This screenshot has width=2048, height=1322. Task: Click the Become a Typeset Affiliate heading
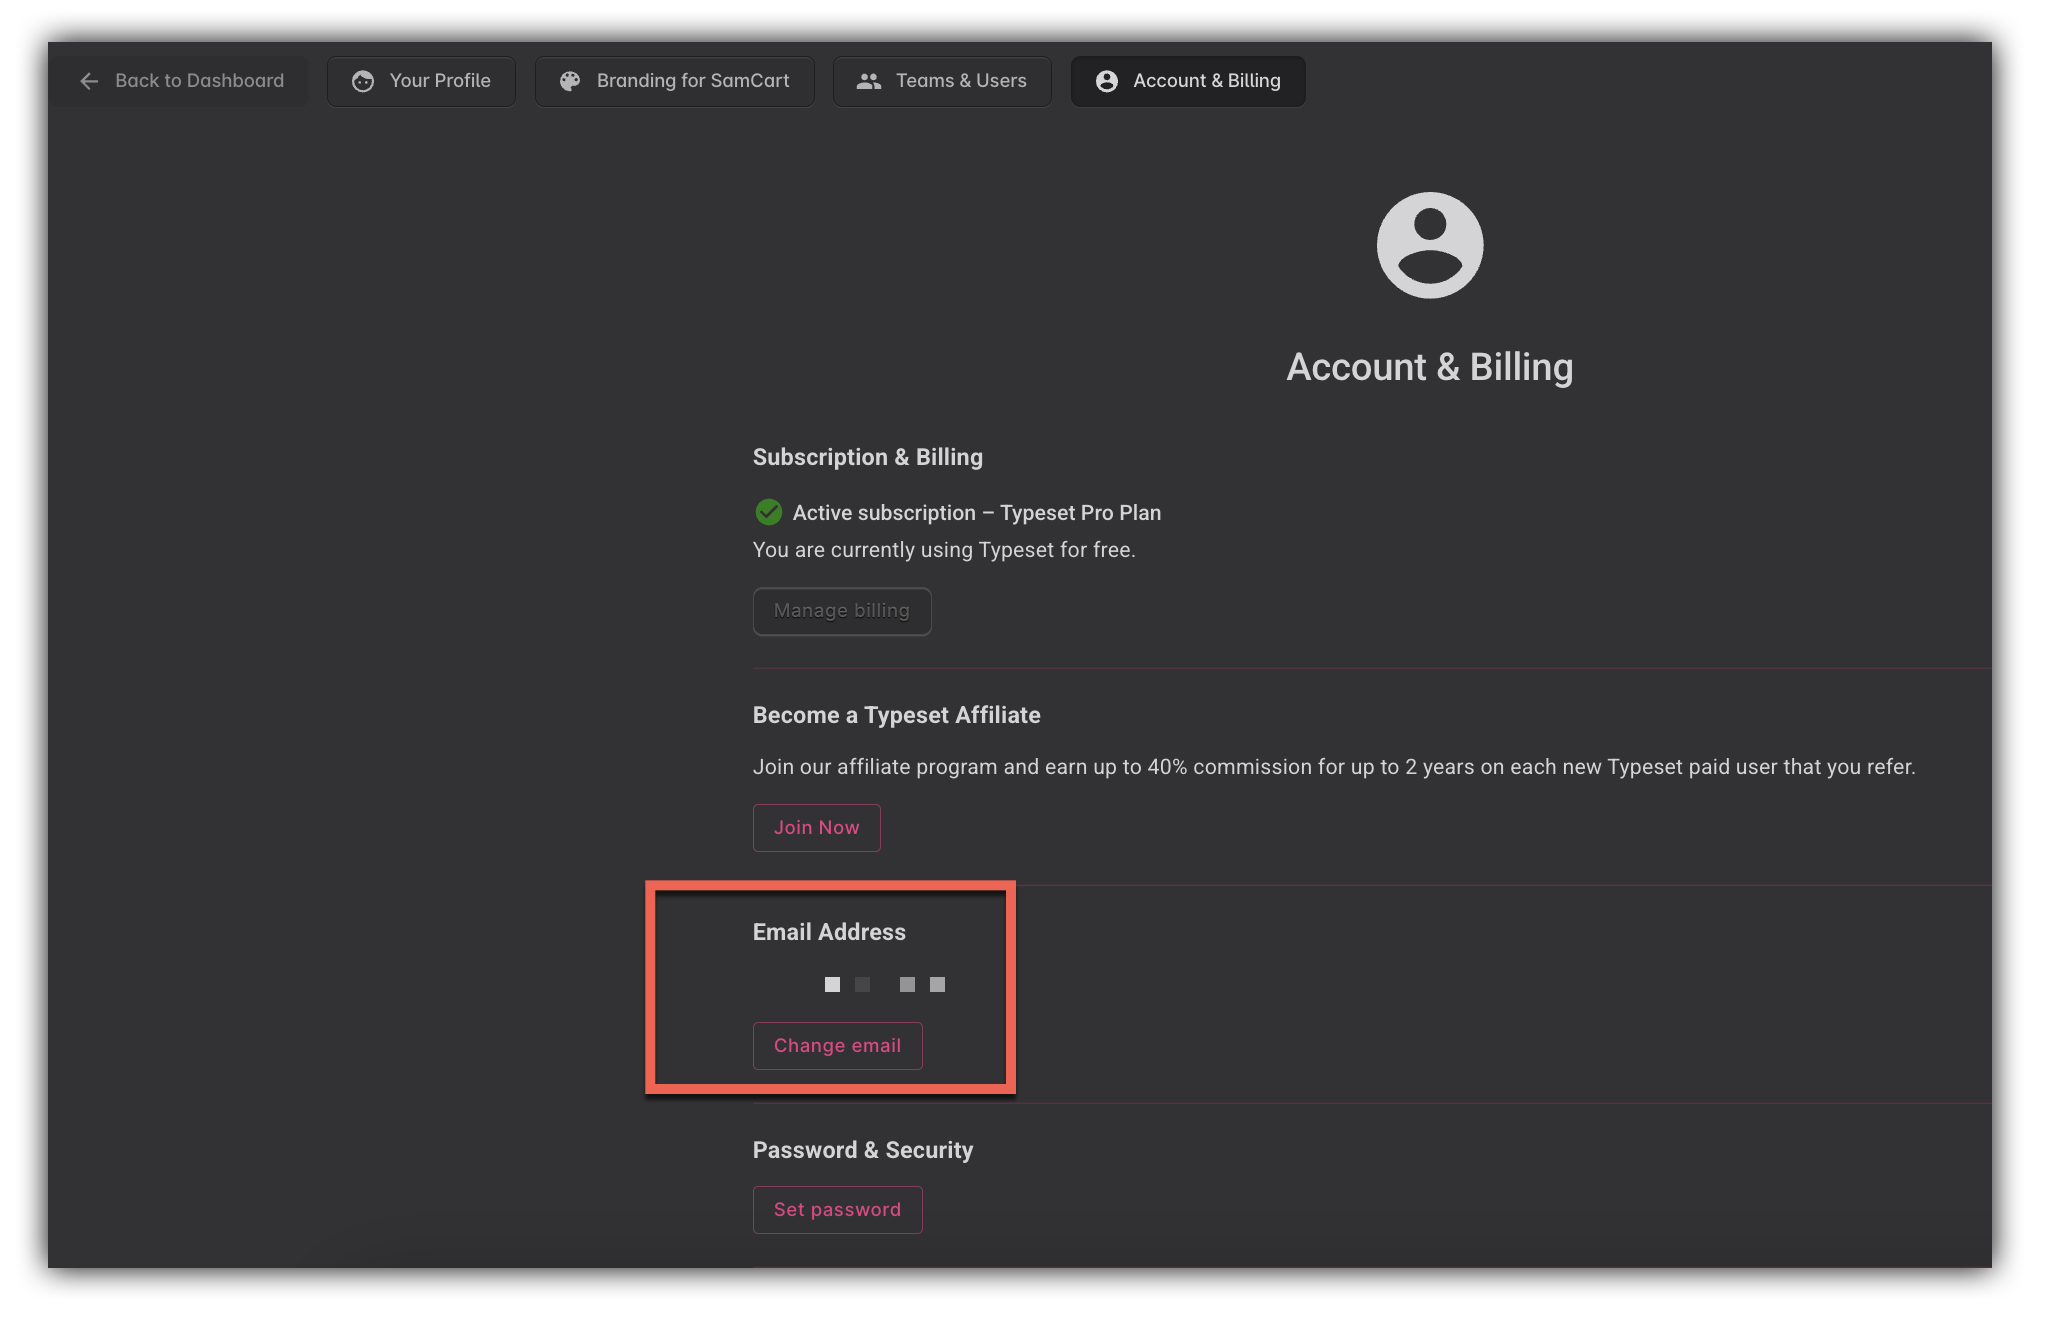click(896, 715)
